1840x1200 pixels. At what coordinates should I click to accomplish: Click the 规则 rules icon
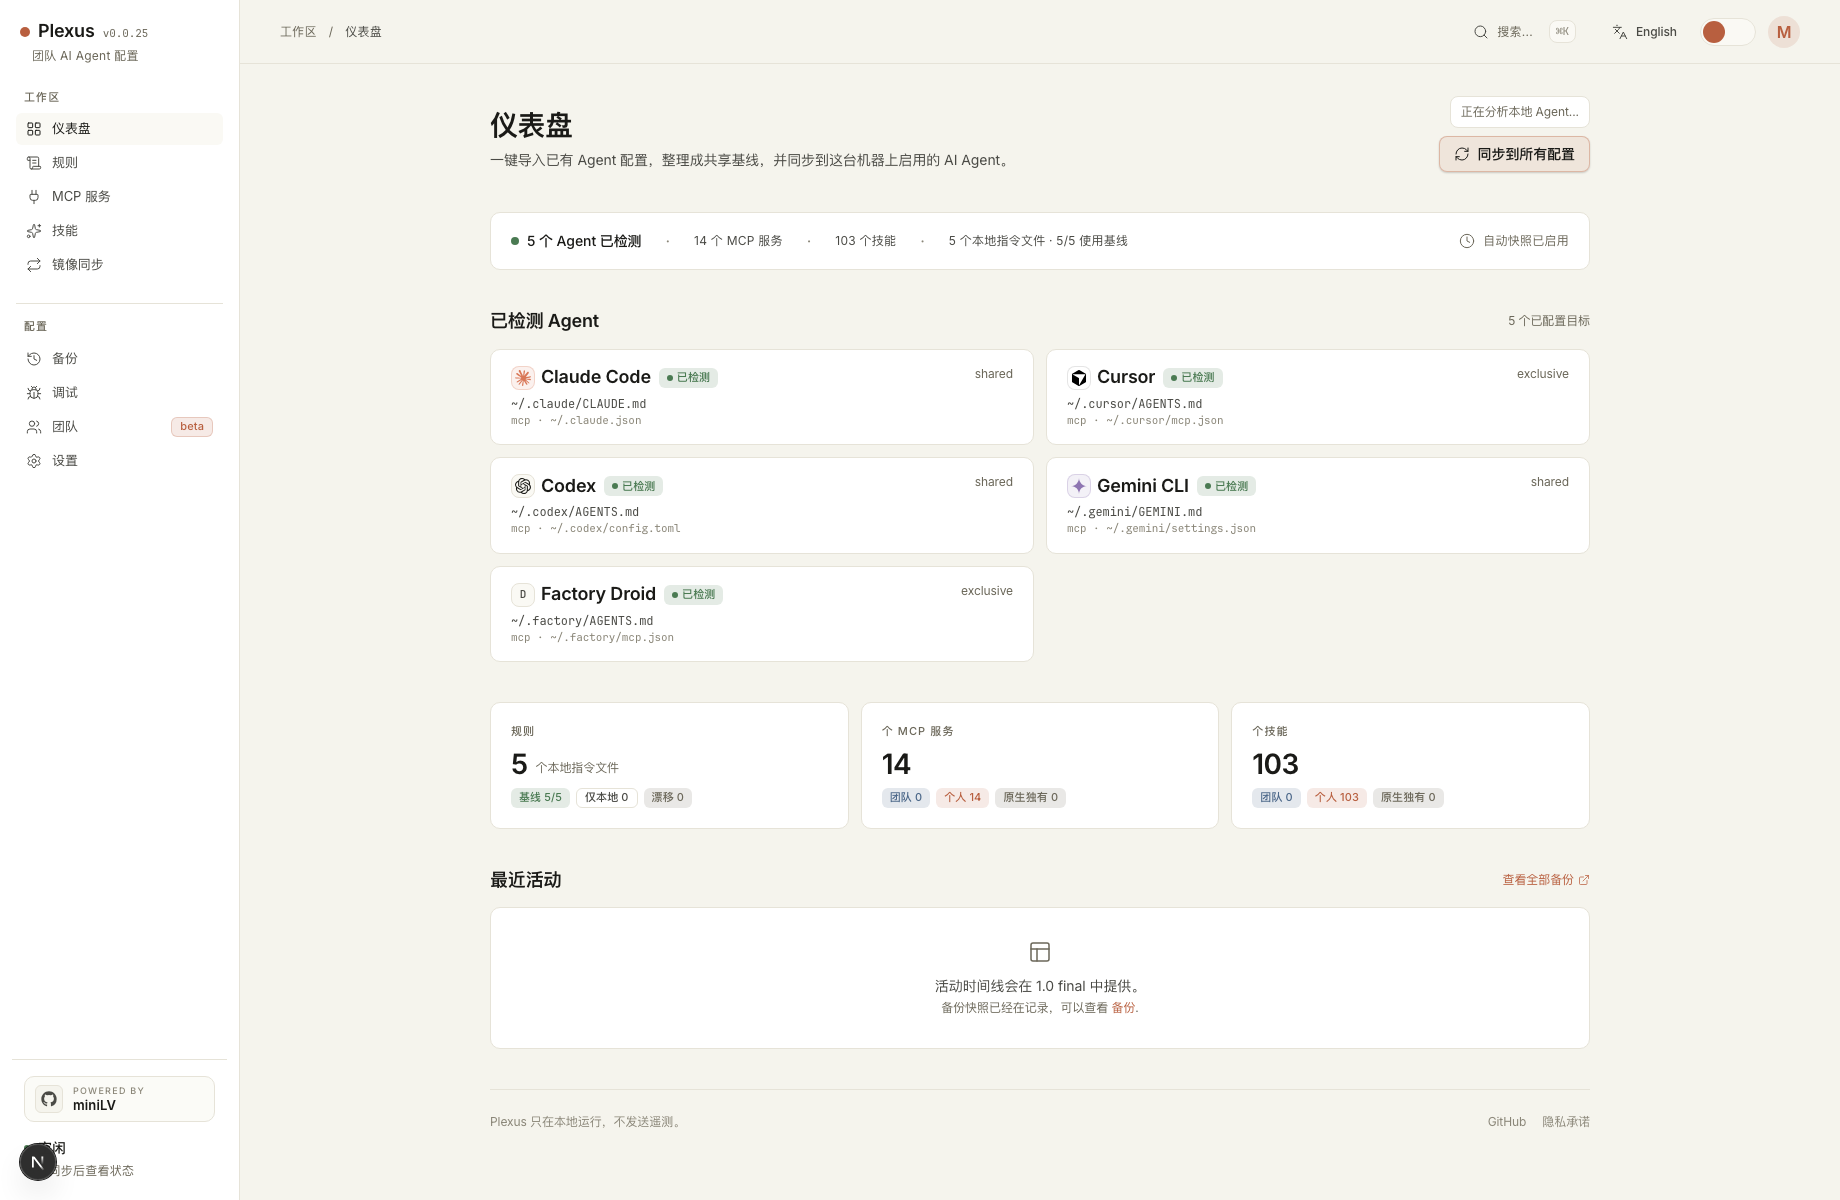click(34, 163)
